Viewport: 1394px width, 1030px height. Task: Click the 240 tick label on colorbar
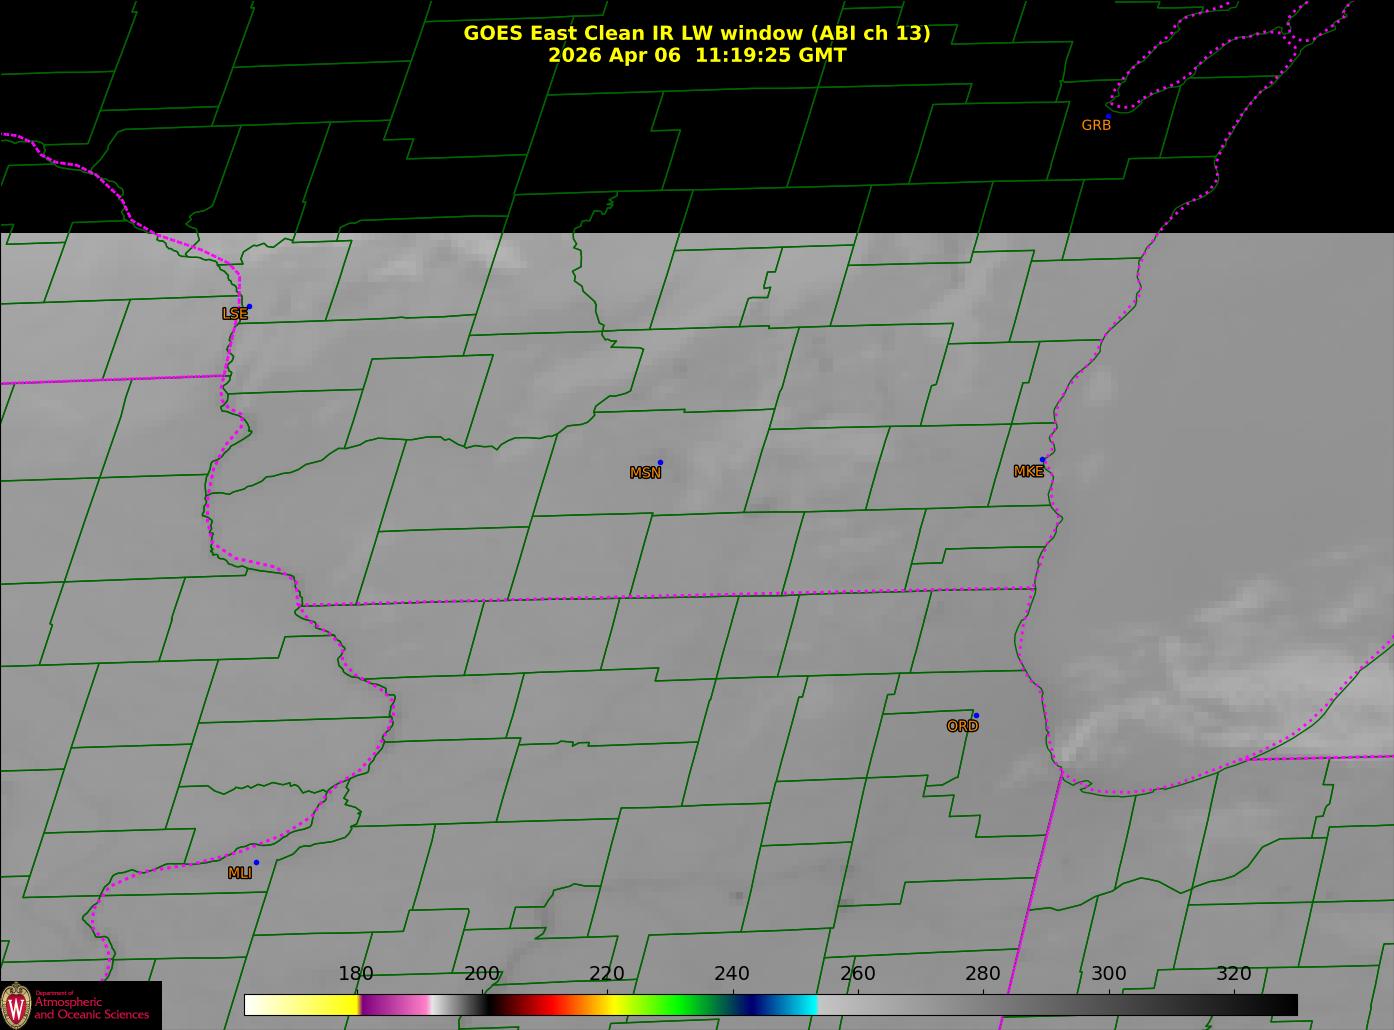coord(732,974)
